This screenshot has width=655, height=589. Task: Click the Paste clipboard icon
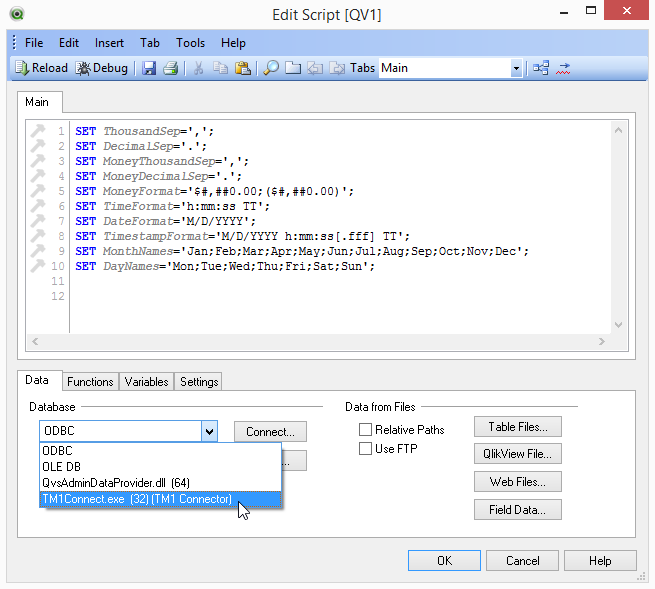(242, 68)
